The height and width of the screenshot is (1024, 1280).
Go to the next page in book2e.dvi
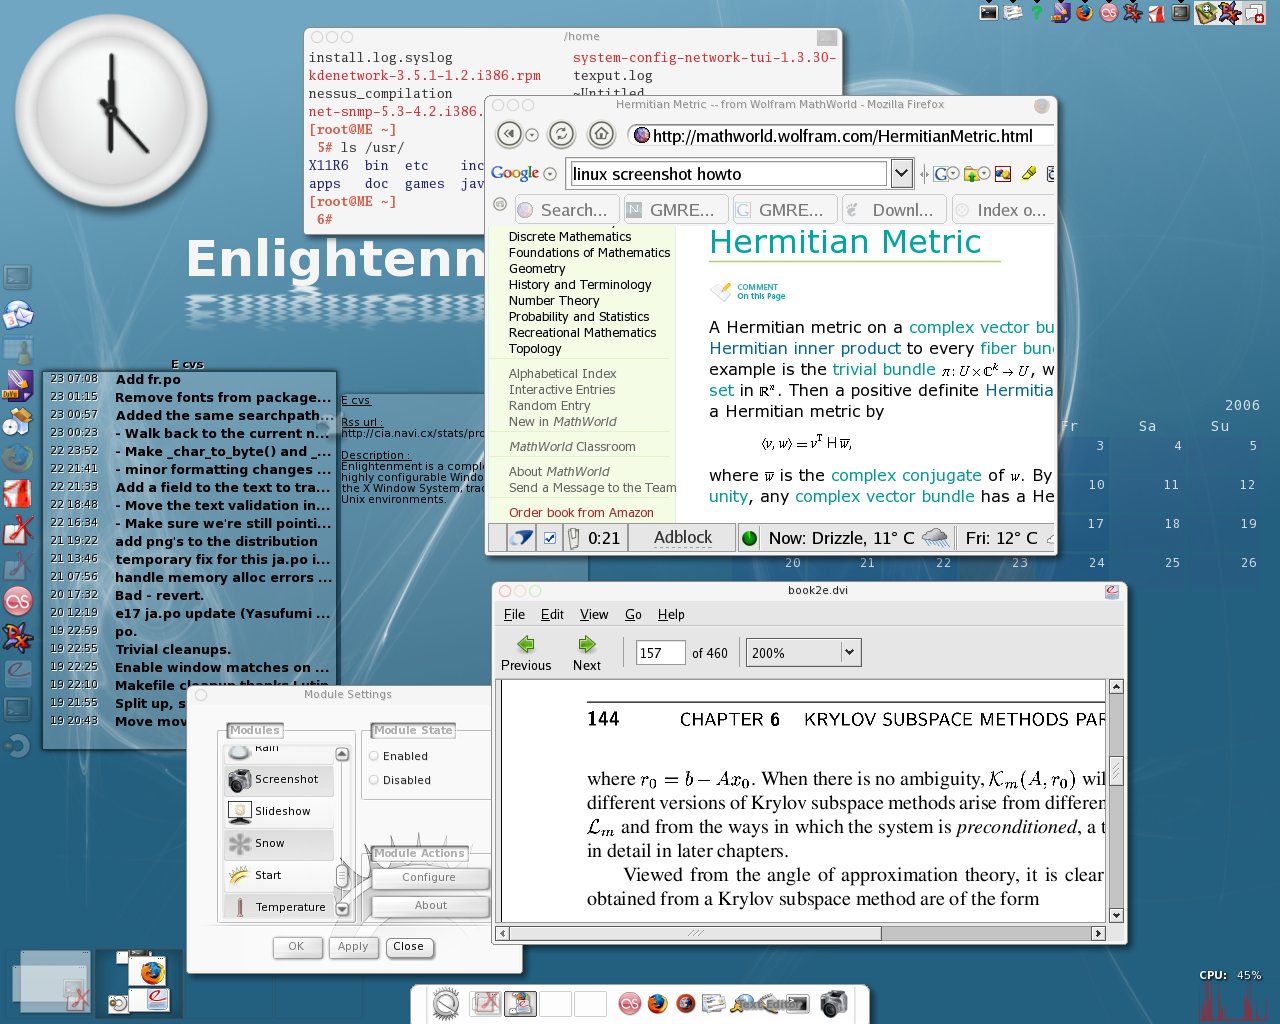pos(587,653)
